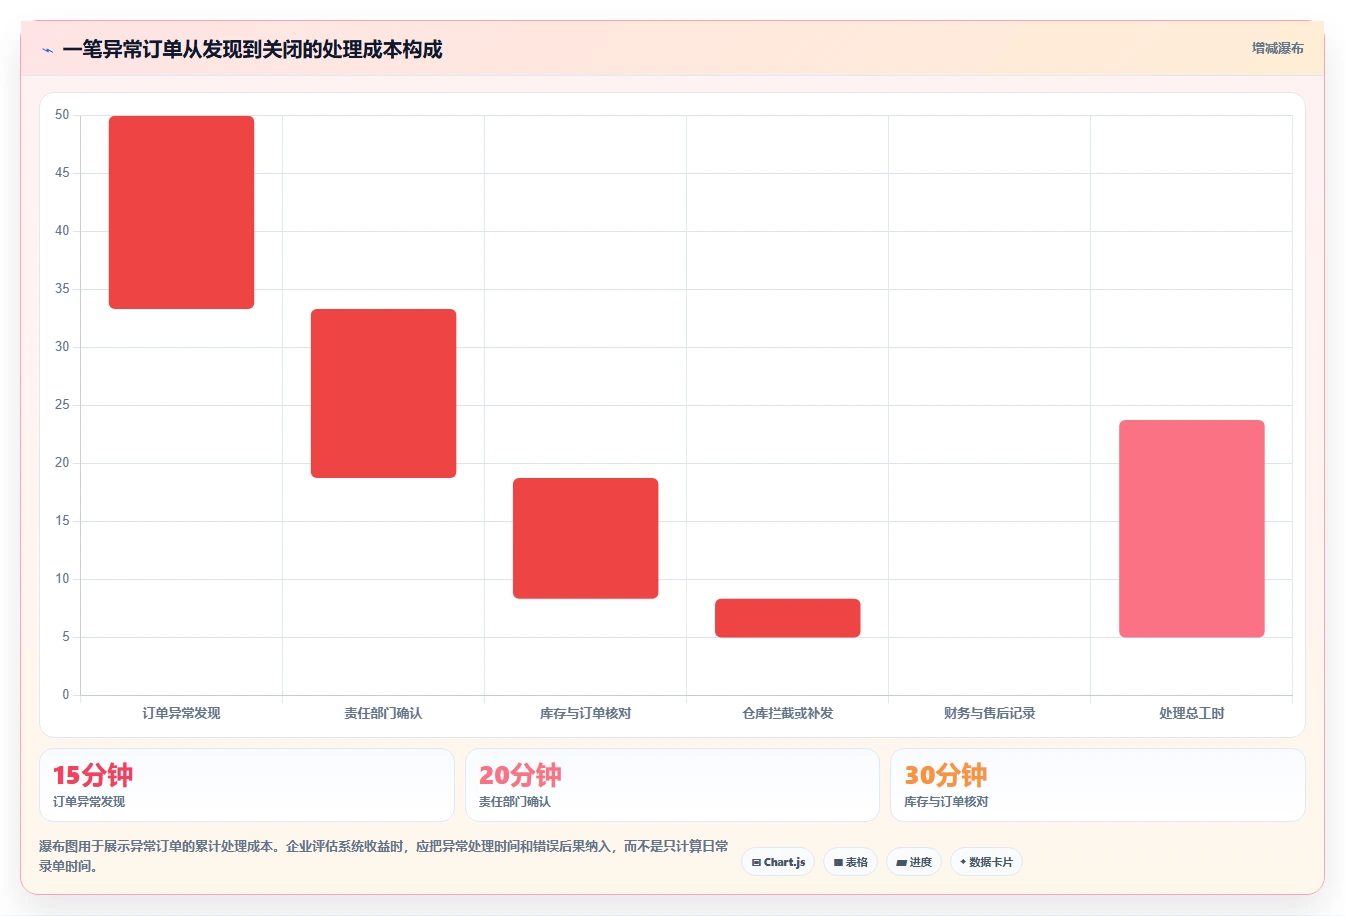This screenshot has width=1345, height=916.
Task: Click the x-axis label 仓库拦截或补发
Action: [x=787, y=713]
